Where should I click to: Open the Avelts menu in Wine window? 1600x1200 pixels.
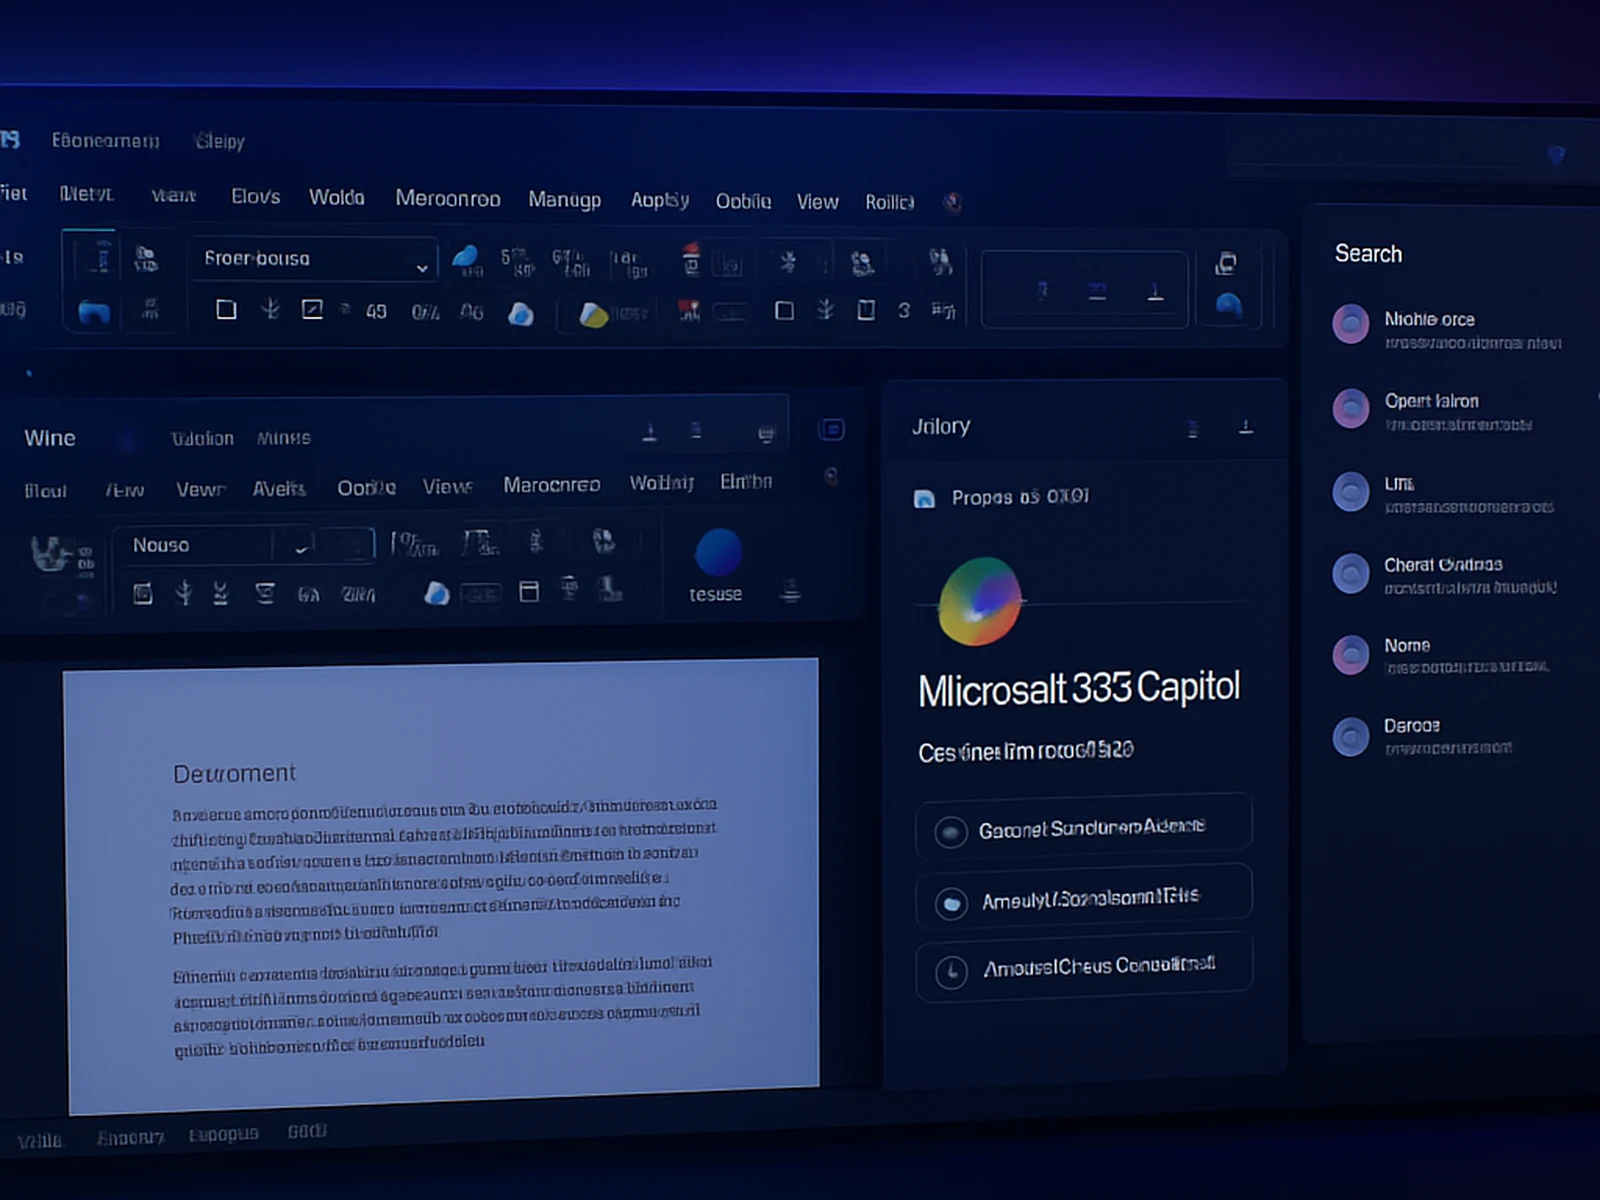[x=279, y=488]
